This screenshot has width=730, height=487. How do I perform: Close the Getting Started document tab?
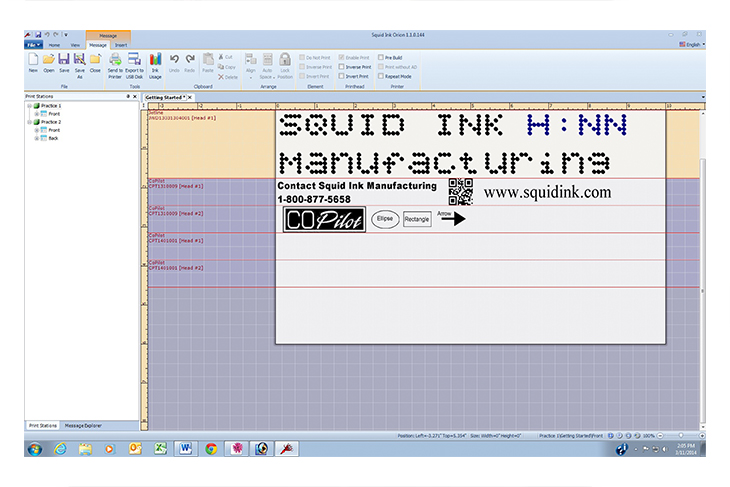190,97
